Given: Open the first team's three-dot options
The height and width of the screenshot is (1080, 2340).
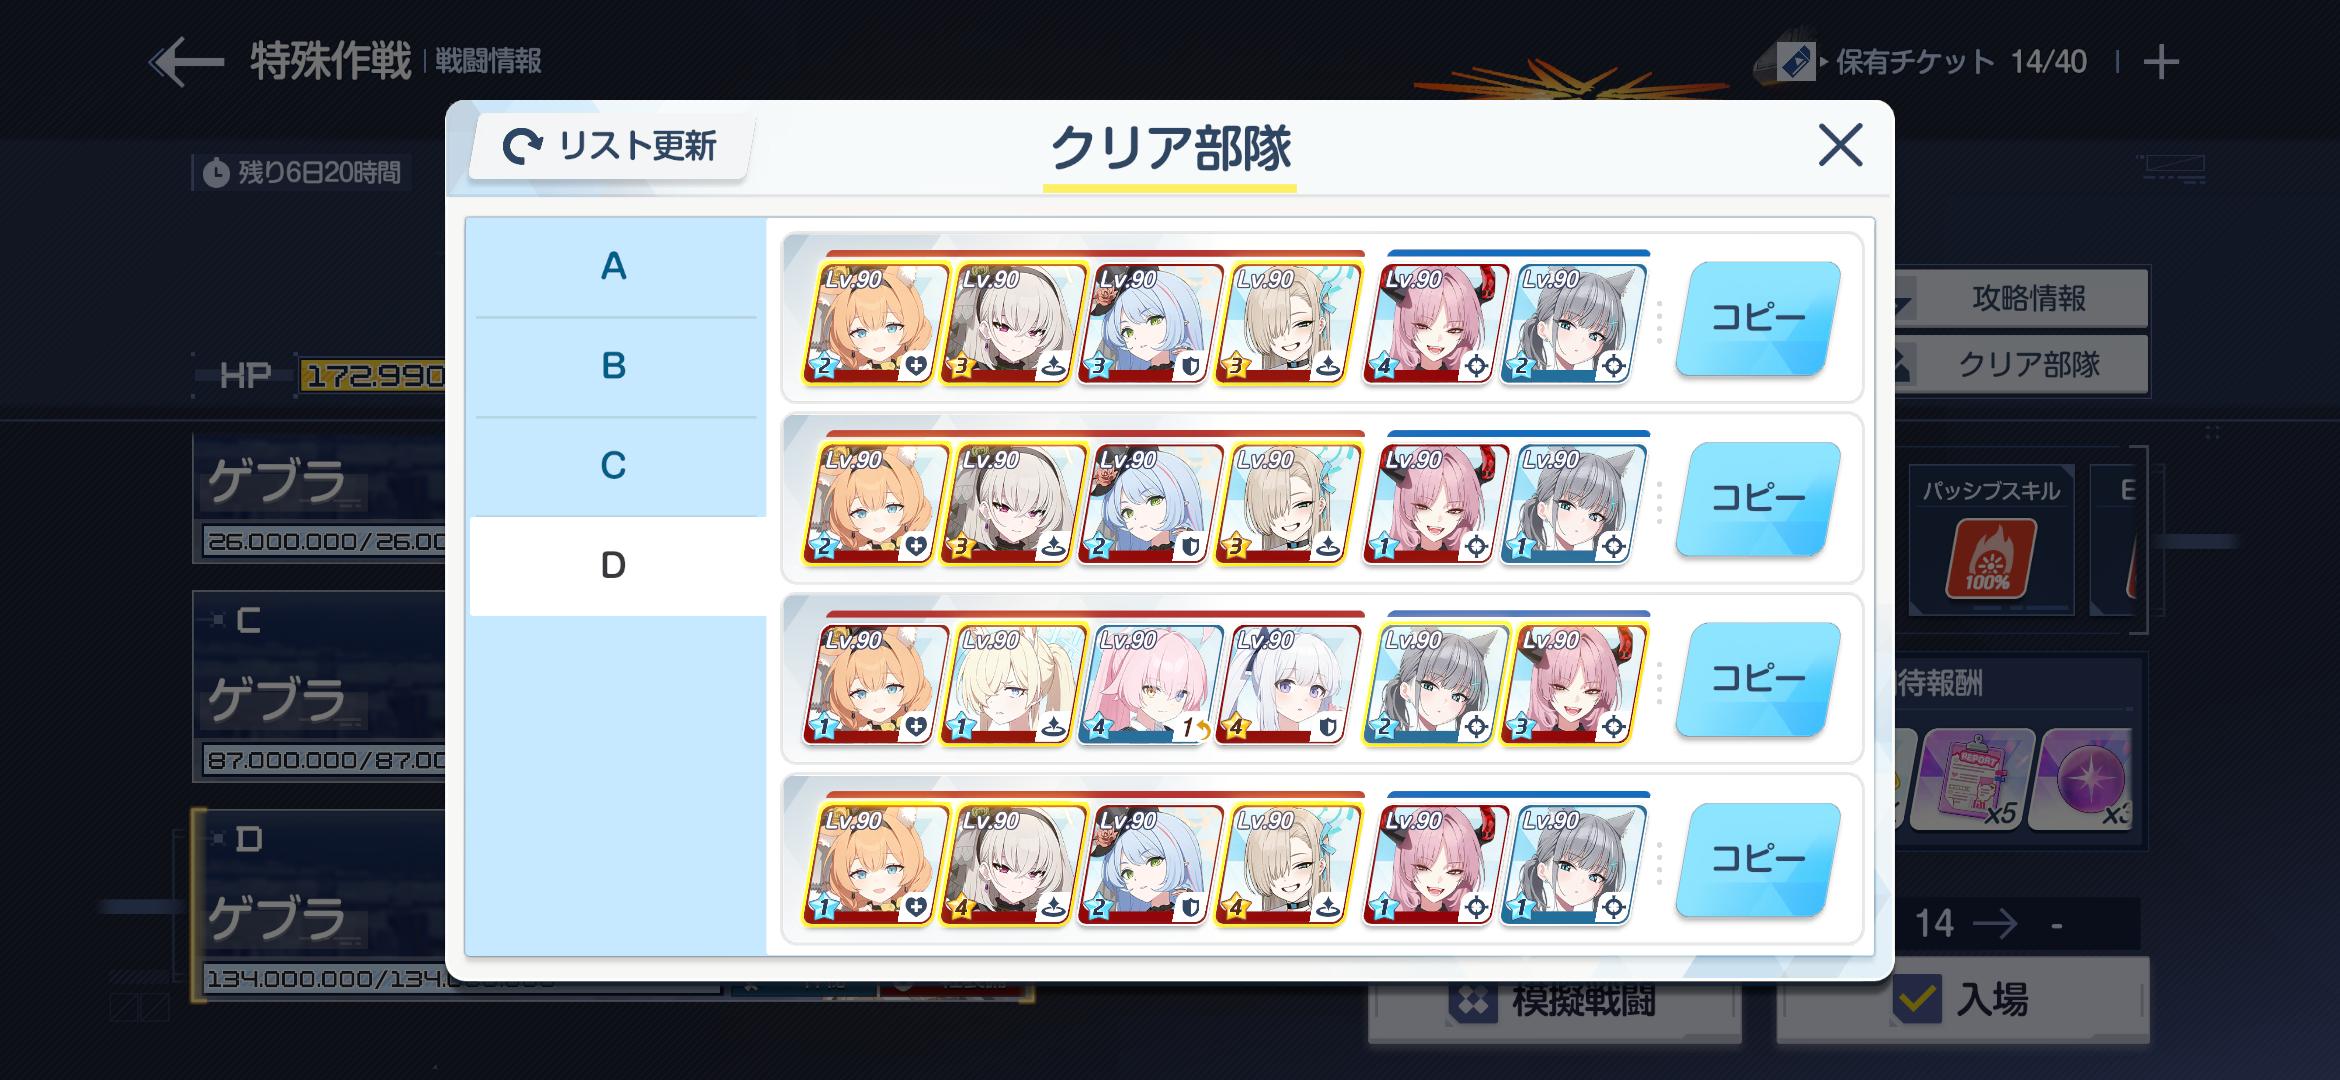Looking at the screenshot, I should 1659,321.
